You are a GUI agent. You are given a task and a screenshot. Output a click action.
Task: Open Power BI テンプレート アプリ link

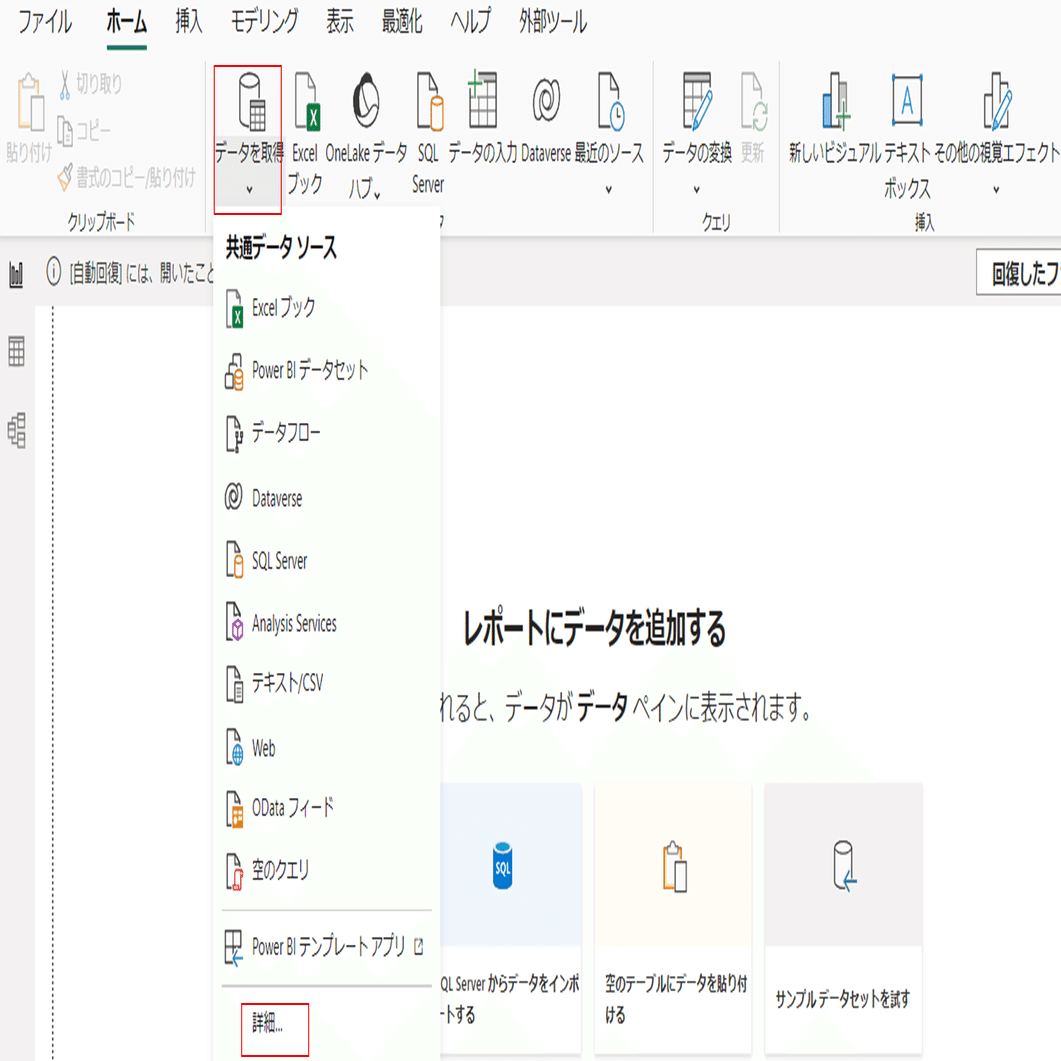327,947
